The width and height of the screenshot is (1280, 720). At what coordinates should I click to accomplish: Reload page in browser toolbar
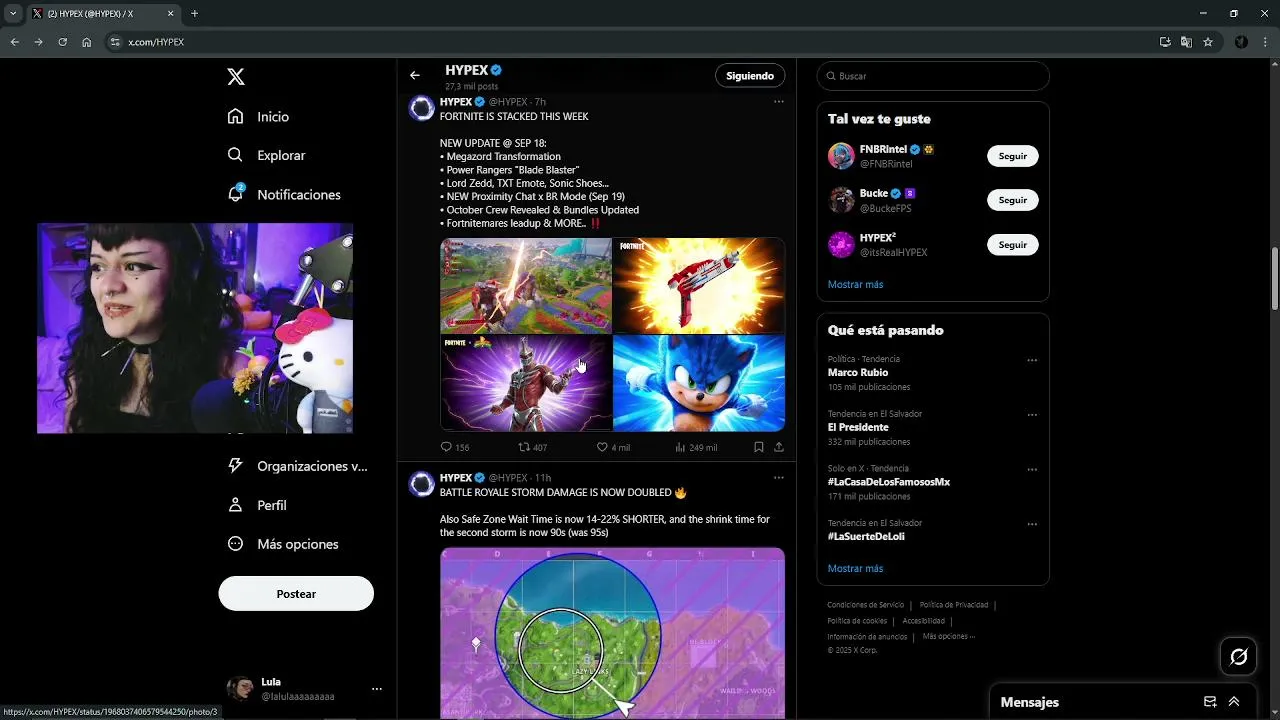[62, 42]
